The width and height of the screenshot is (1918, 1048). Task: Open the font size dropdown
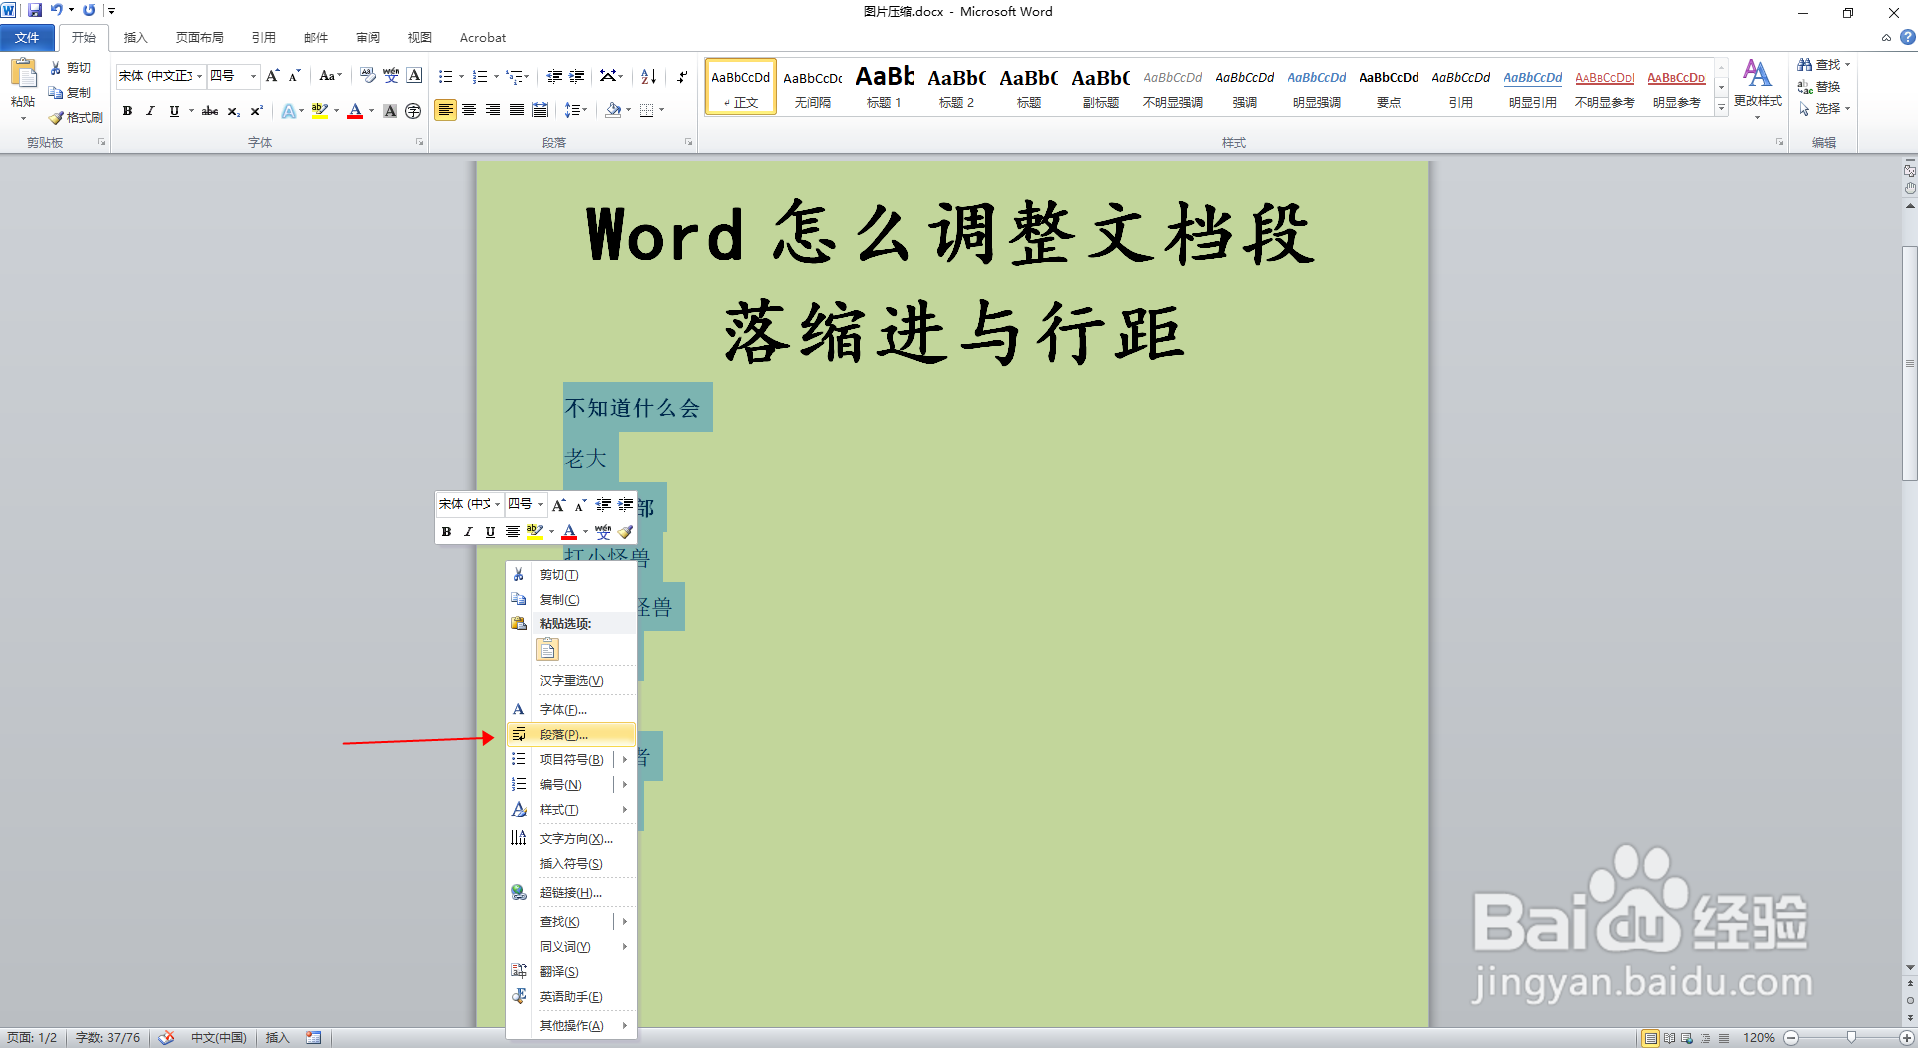tap(252, 76)
